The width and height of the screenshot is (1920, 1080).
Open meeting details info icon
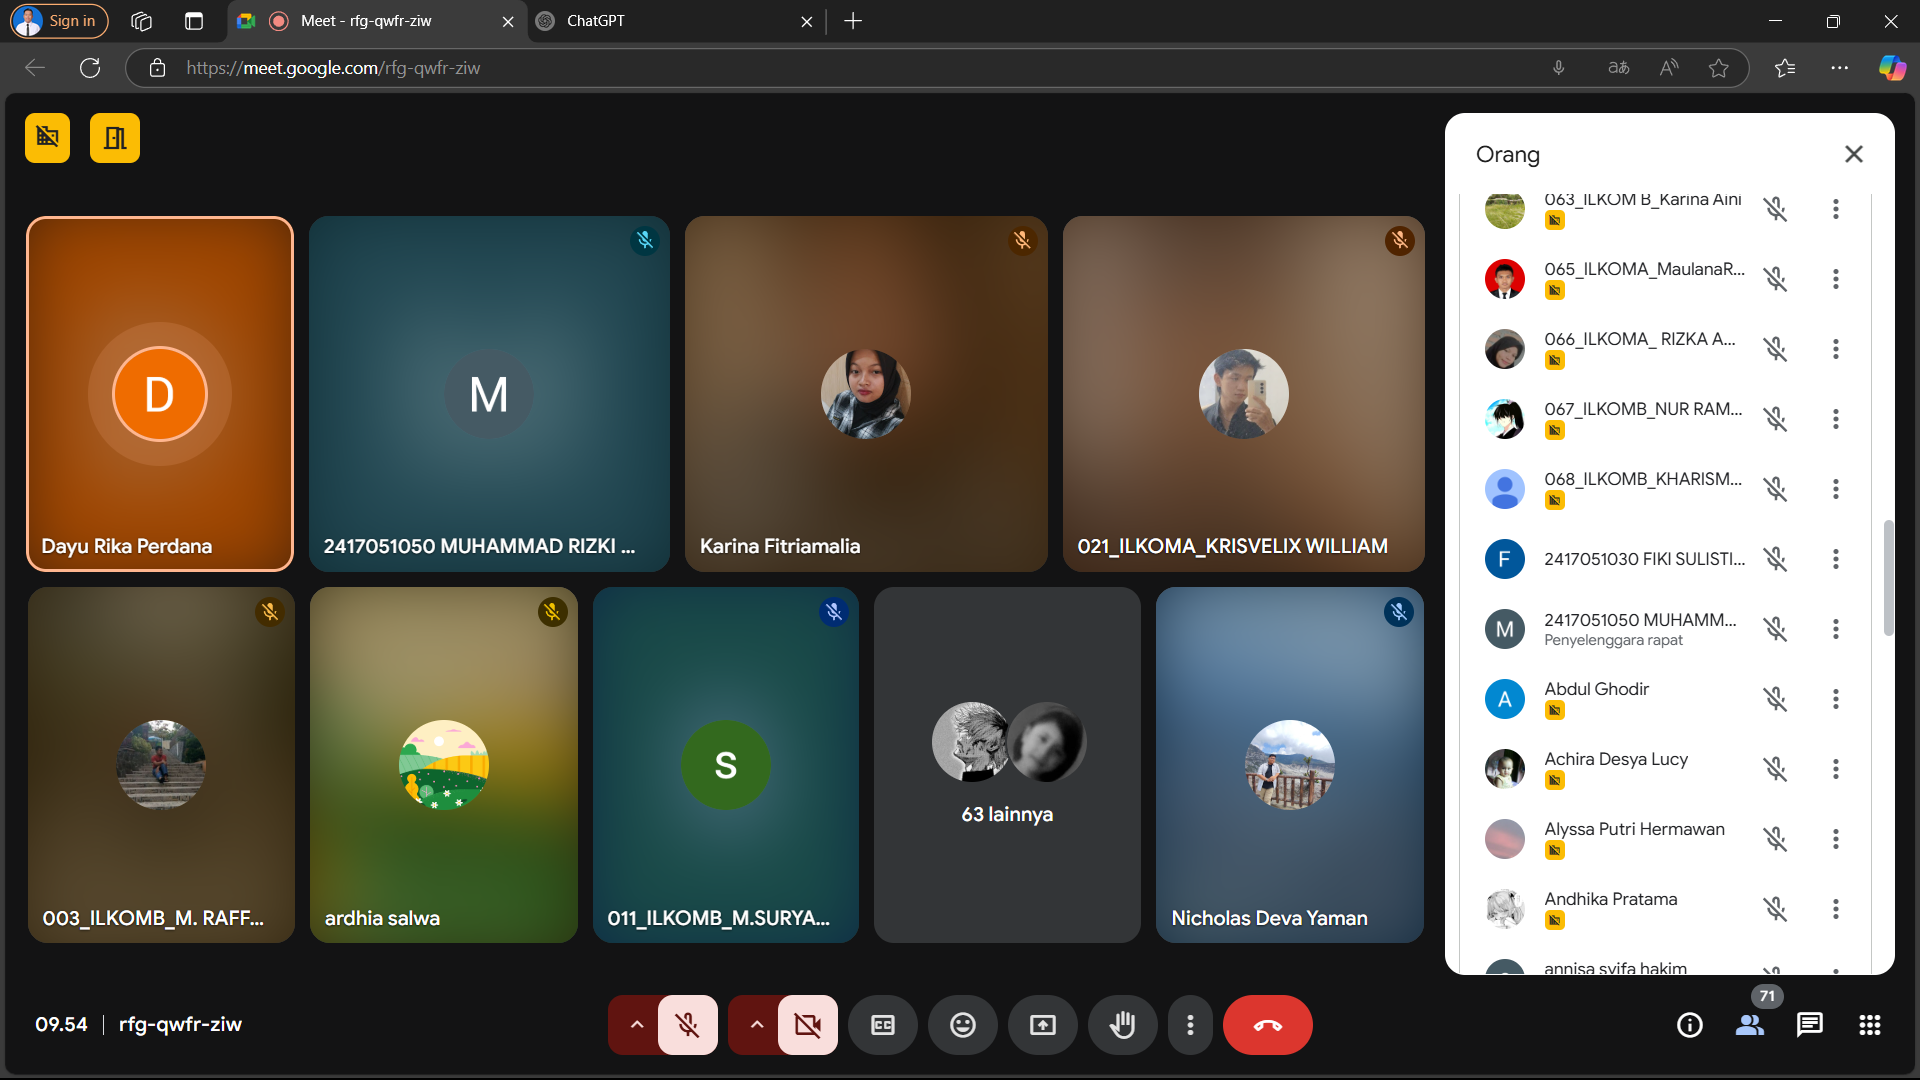(x=1689, y=1025)
